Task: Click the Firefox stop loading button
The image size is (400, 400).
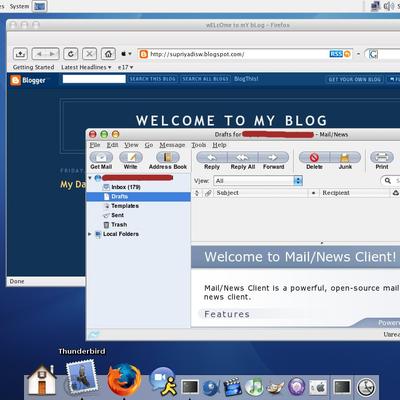Action: [89, 54]
